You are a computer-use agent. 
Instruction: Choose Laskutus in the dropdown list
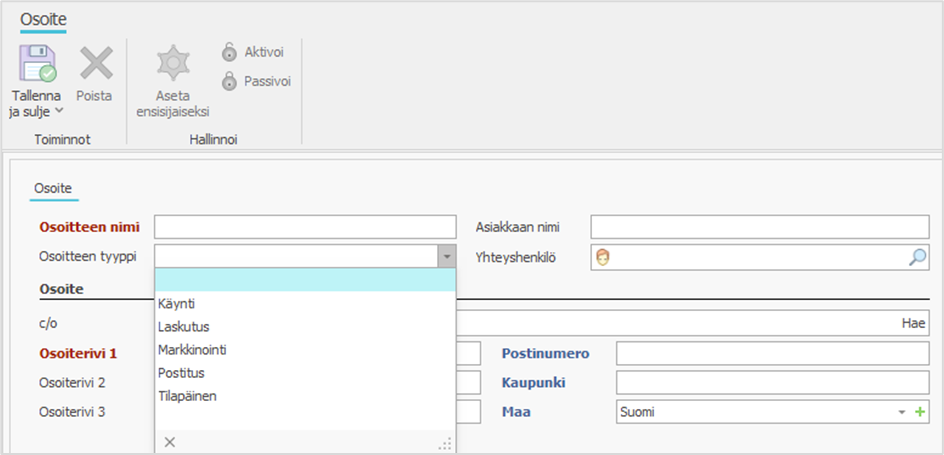[x=183, y=326]
